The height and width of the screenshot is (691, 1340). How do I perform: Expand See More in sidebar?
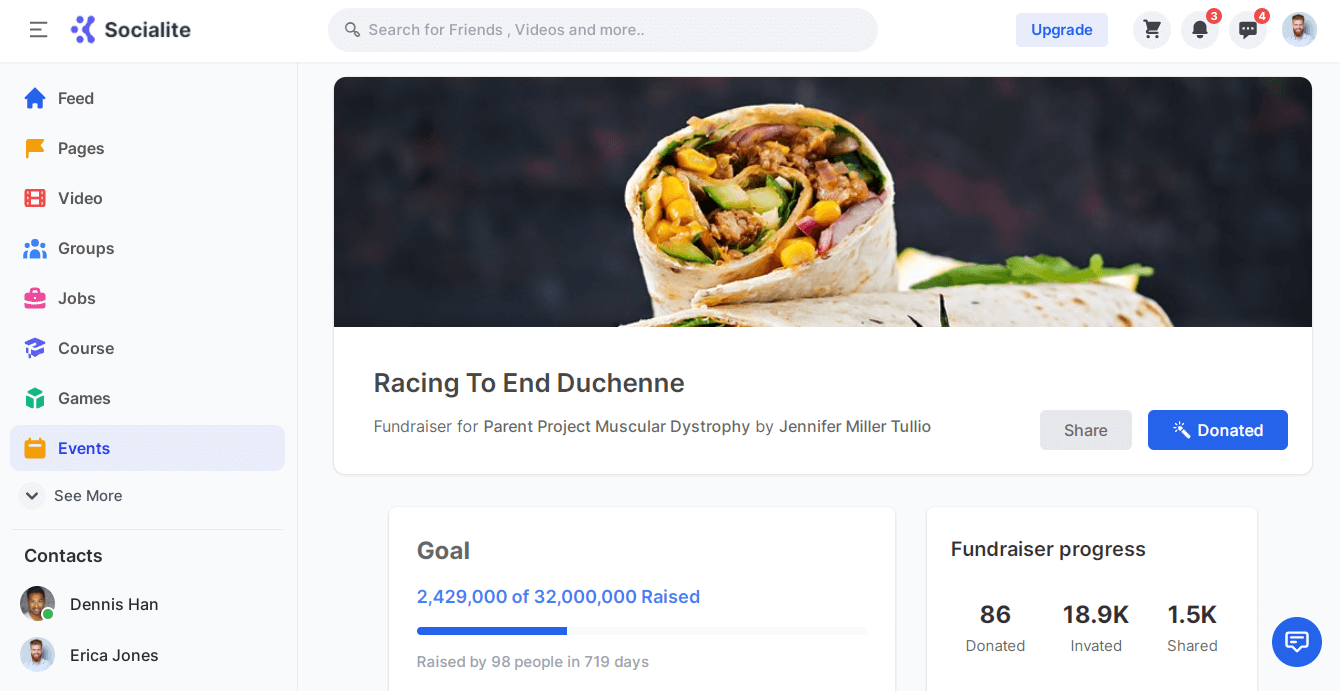tap(73, 496)
